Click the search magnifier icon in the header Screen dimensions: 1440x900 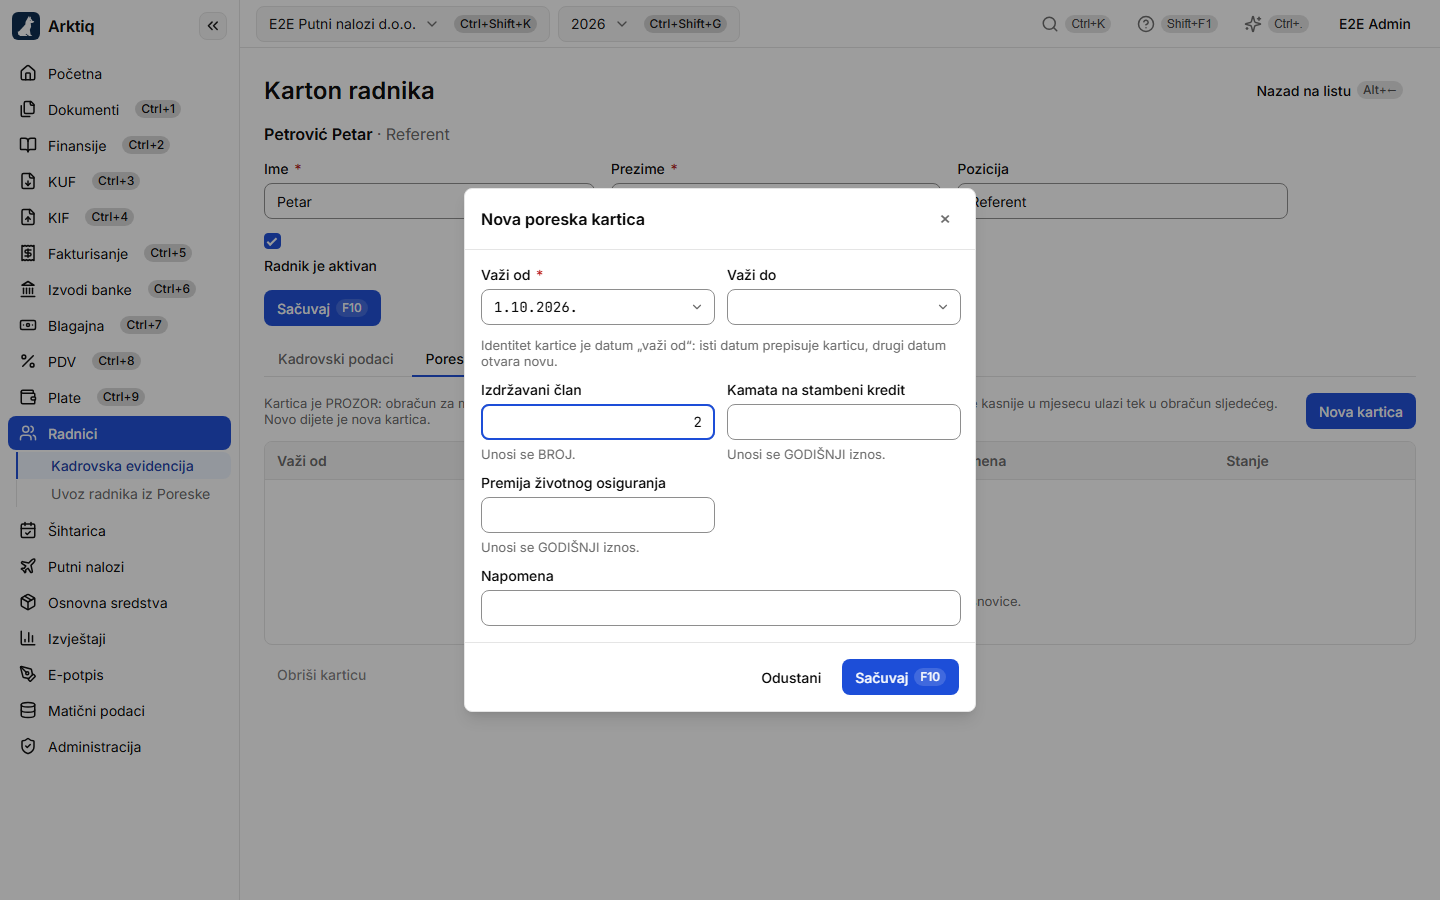click(x=1049, y=24)
